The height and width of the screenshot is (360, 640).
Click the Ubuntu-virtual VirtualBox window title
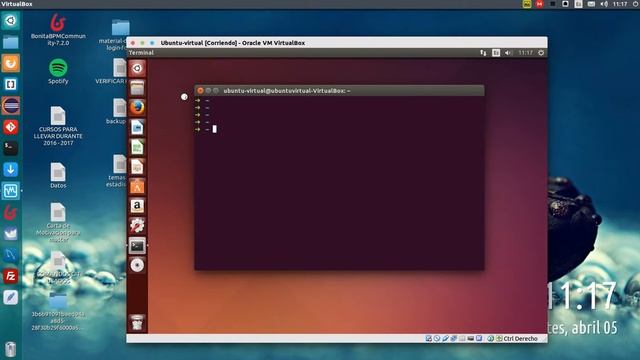tap(233, 43)
